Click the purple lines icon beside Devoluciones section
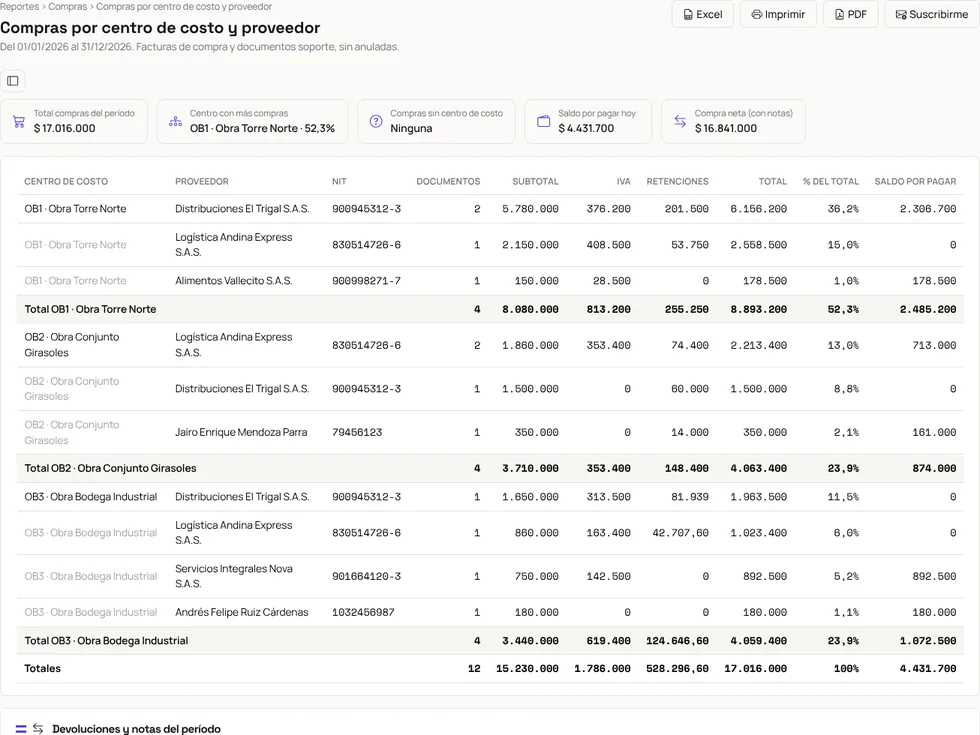980x735 pixels. (x=21, y=729)
